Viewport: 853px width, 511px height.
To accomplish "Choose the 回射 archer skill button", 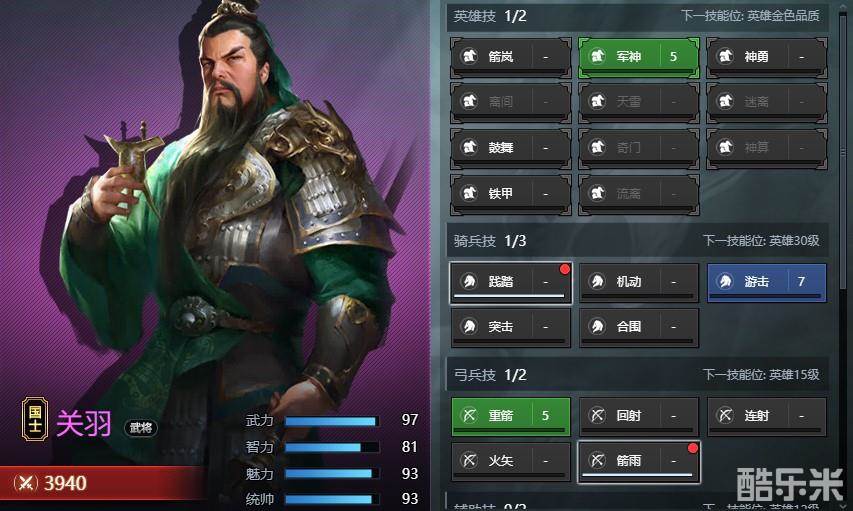I will [639, 416].
